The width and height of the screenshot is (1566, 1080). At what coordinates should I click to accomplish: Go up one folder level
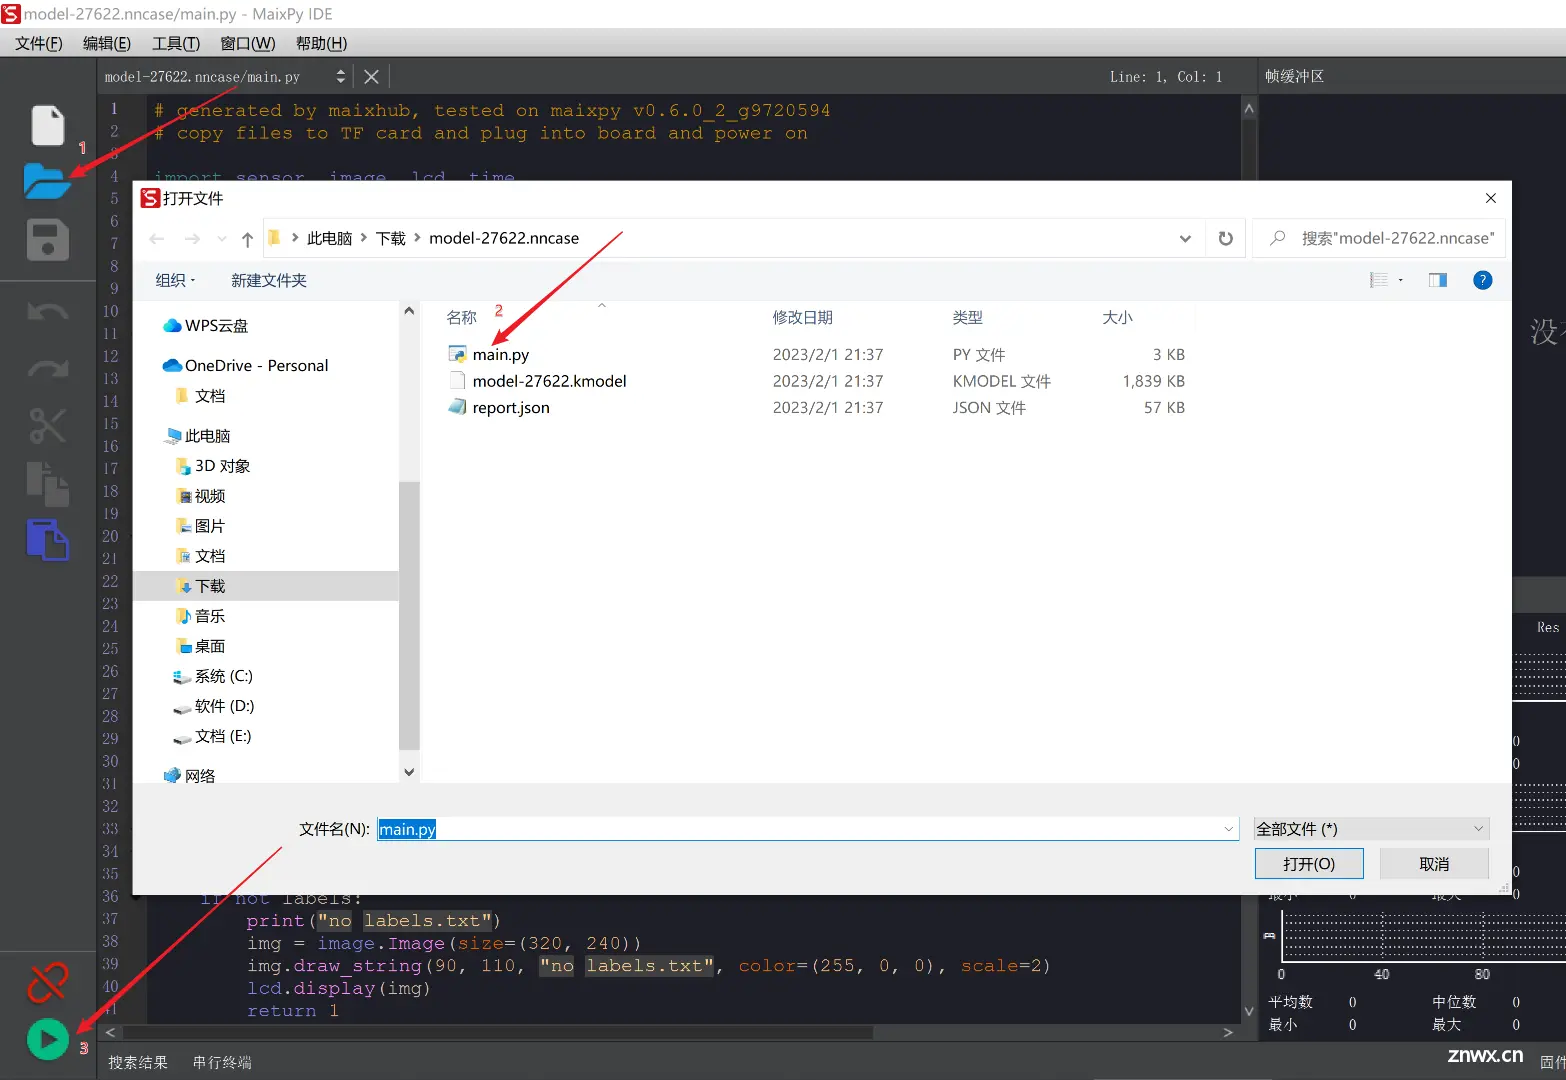coord(248,239)
